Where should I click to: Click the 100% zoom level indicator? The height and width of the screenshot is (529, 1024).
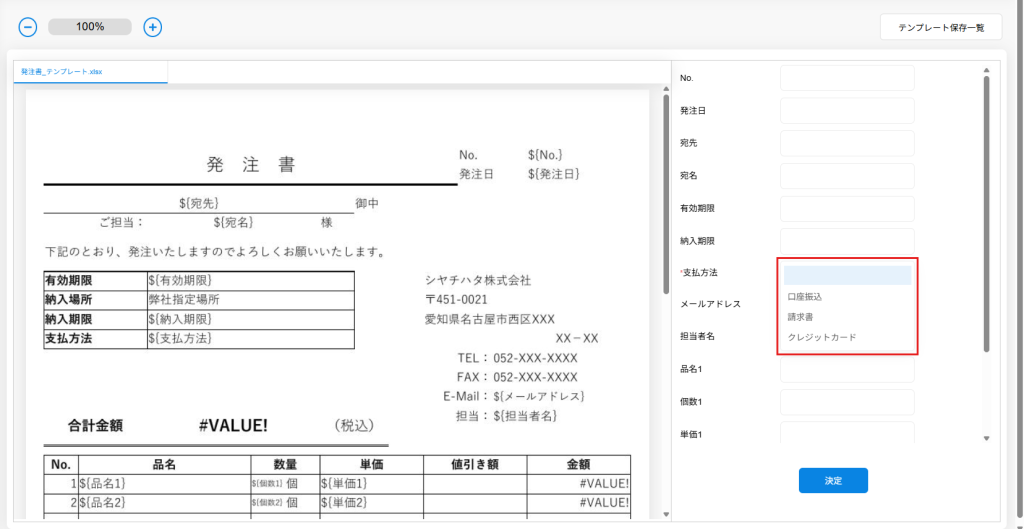pos(90,27)
